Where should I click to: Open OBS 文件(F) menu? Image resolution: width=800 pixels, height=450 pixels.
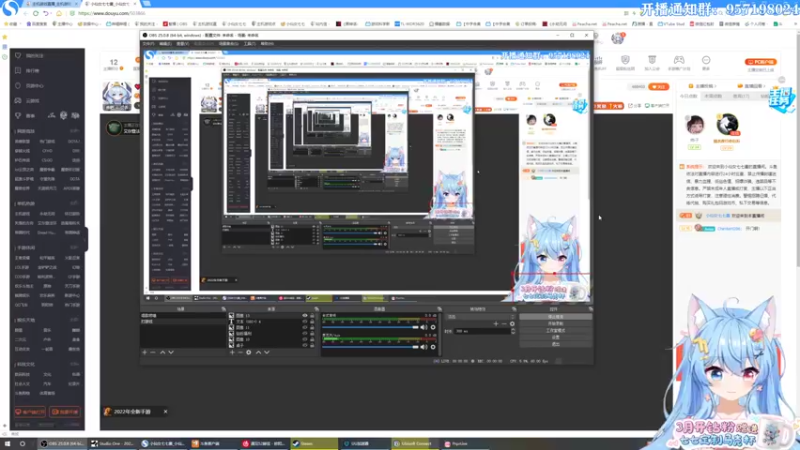(x=148, y=44)
